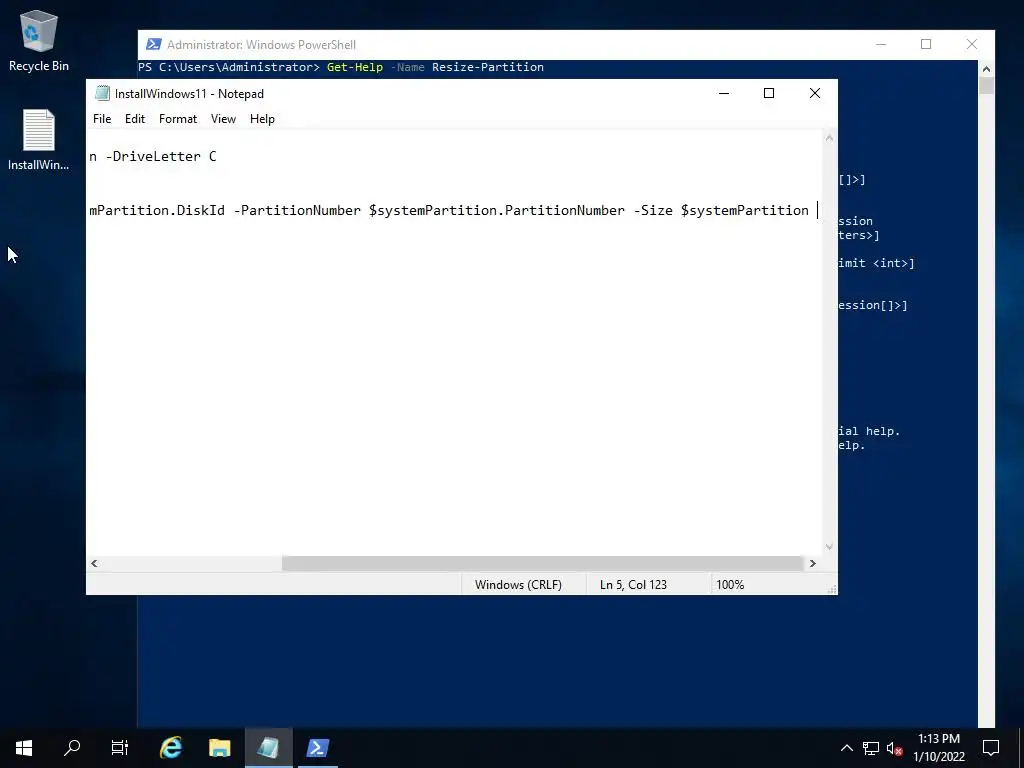Open File Explorer from taskbar

219,748
